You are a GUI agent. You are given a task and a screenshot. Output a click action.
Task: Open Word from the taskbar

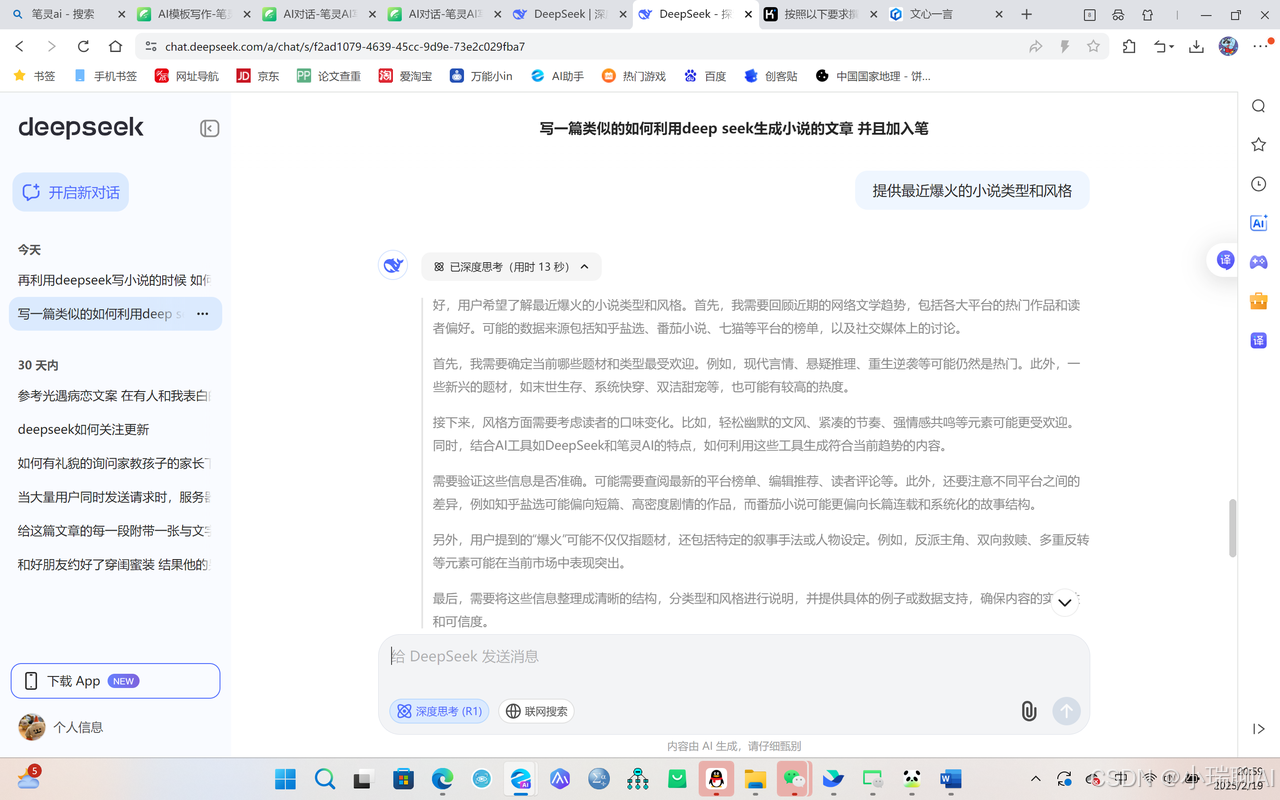pyautogui.click(x=950, y=779)
